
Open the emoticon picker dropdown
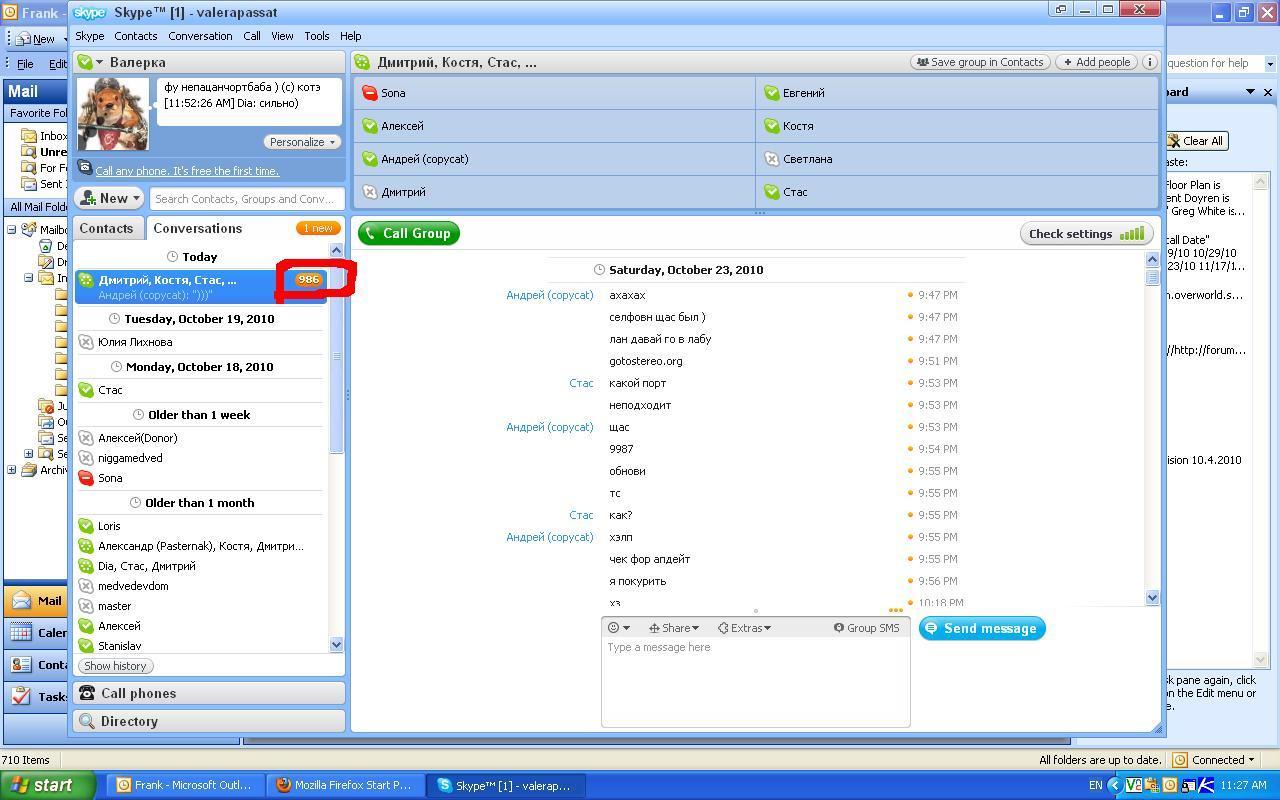(619, 628)
